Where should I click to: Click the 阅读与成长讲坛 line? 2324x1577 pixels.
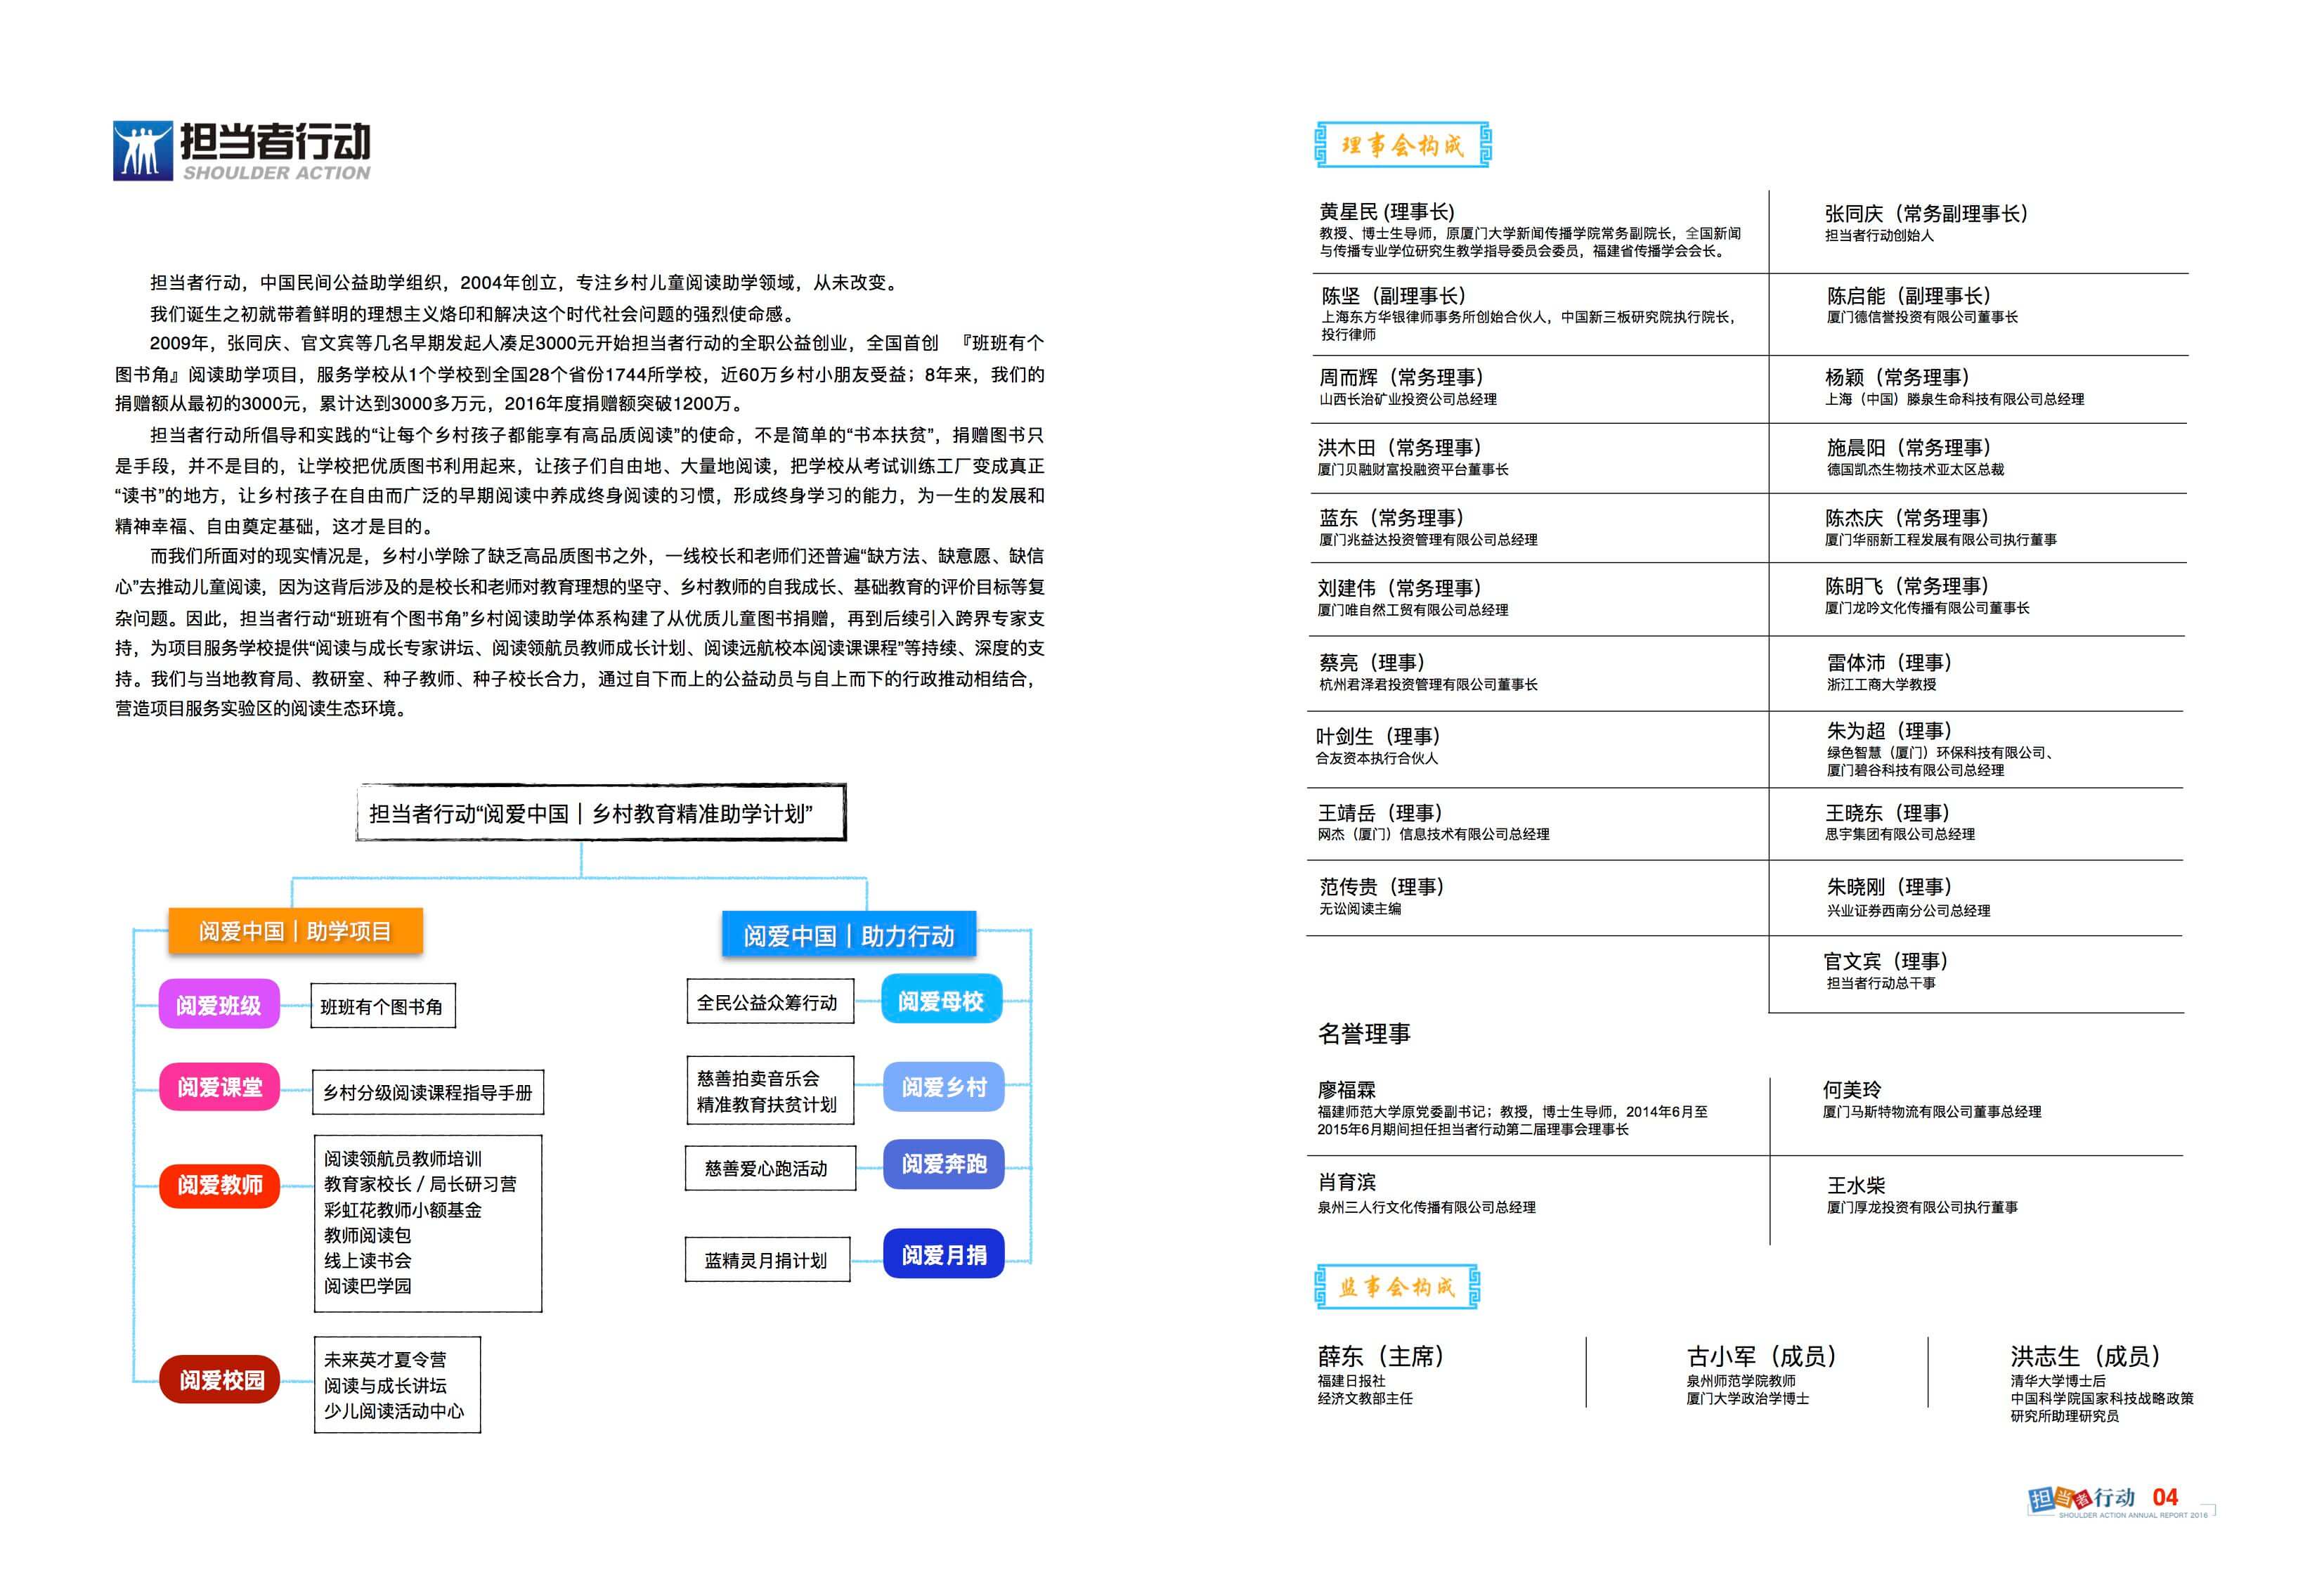pos(385,1385)
